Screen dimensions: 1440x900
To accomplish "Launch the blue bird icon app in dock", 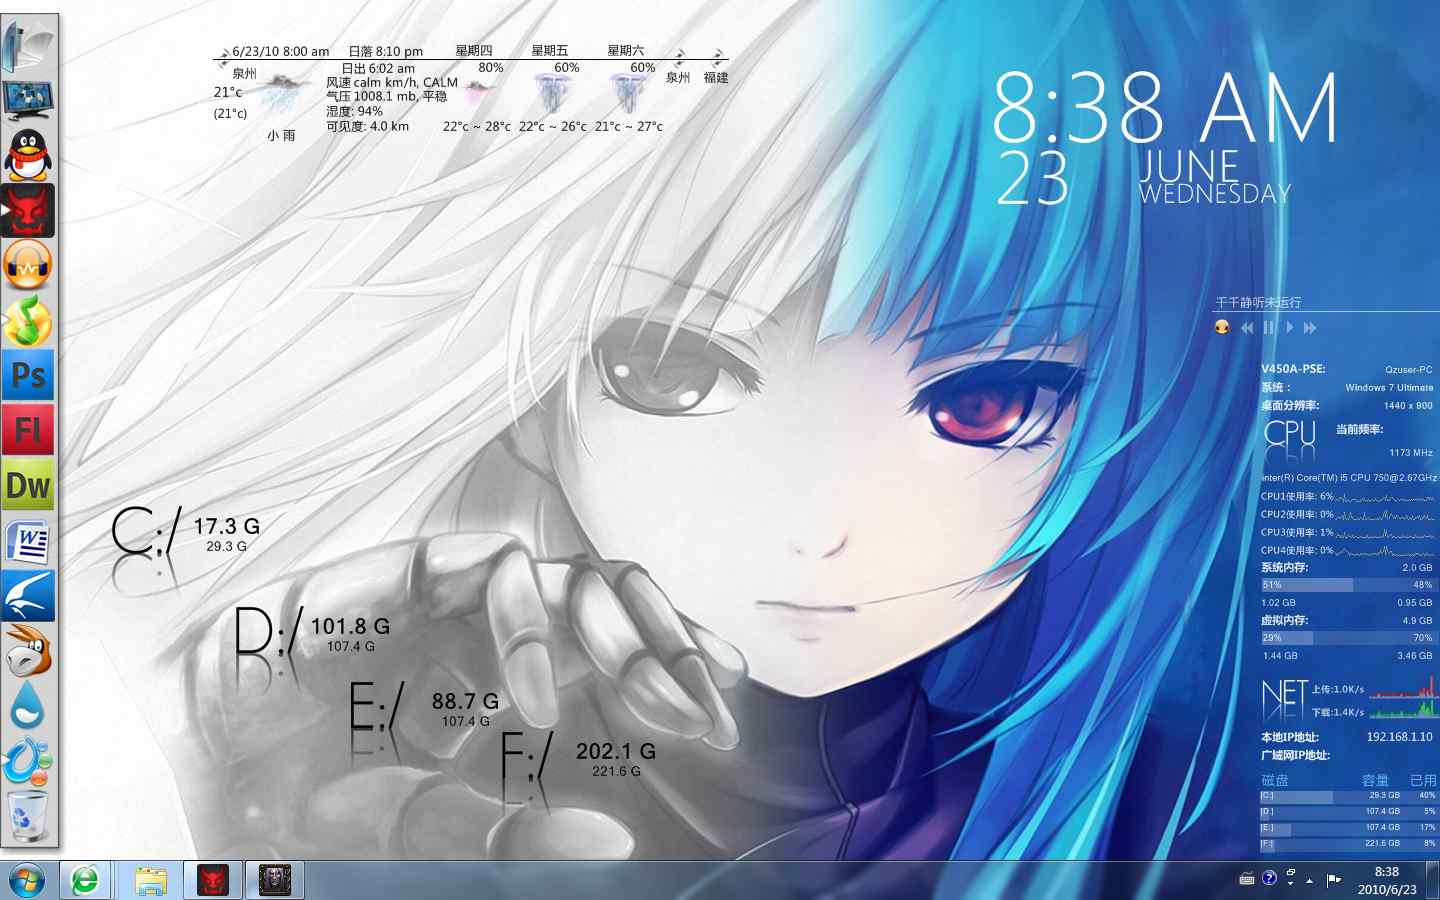I will point(28,596).
